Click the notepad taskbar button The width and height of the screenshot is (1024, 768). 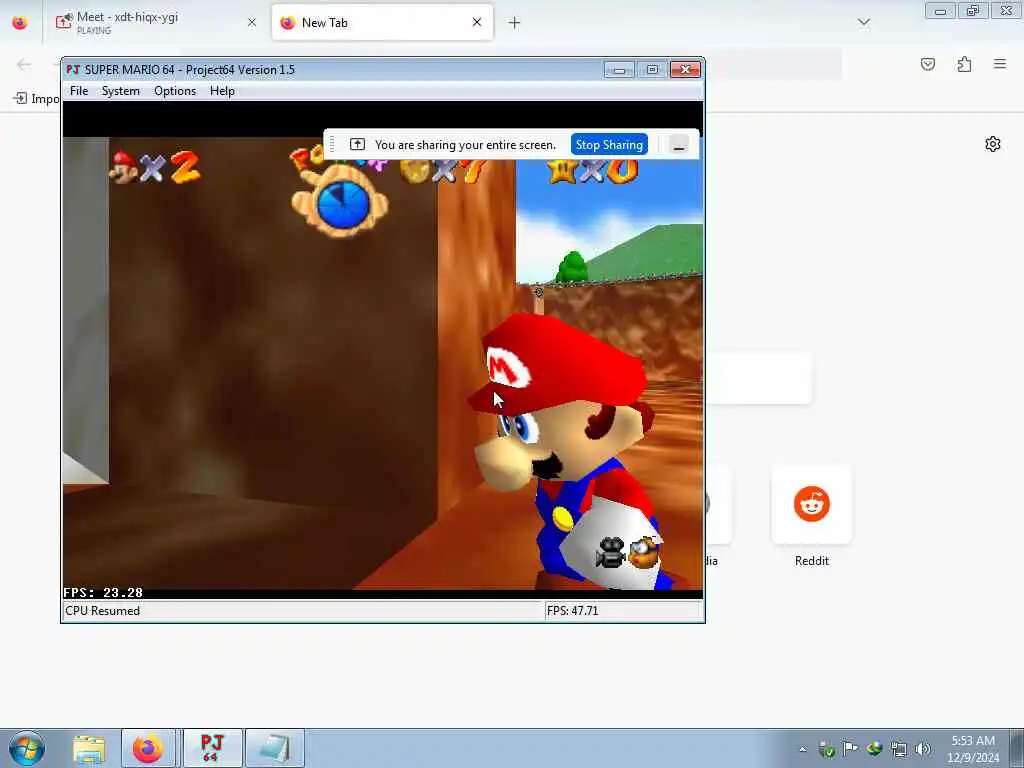[x=275, y=748]
